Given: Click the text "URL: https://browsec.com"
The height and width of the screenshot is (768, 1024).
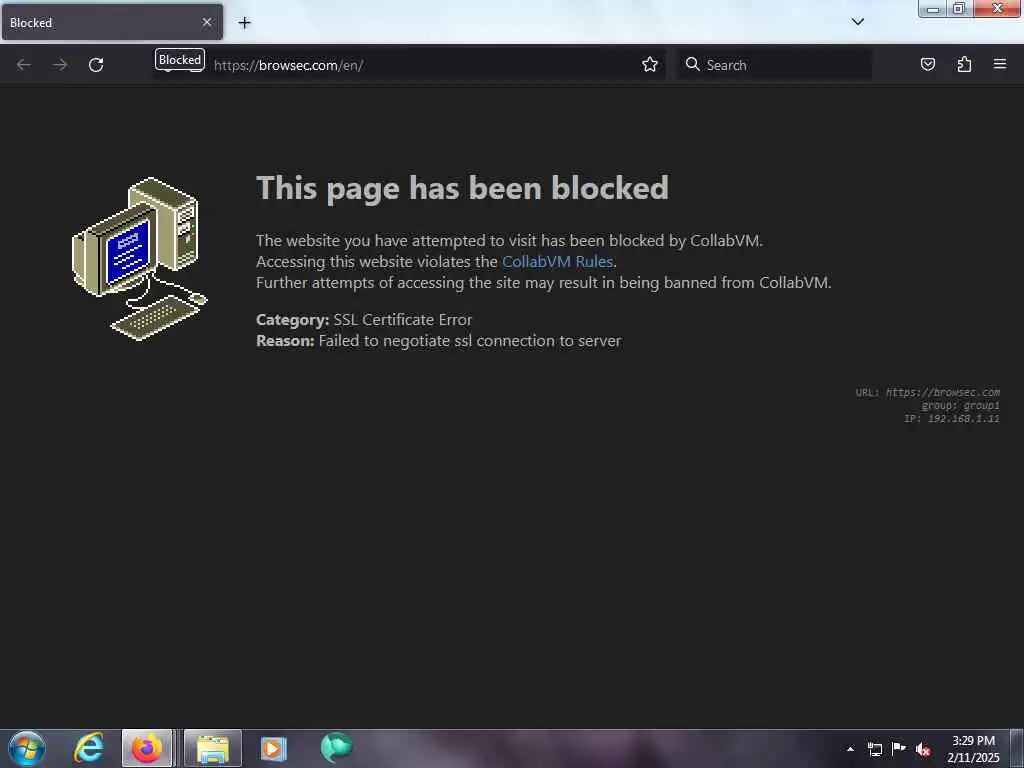Looking at the screenshot, I should (x=927, y=392).
